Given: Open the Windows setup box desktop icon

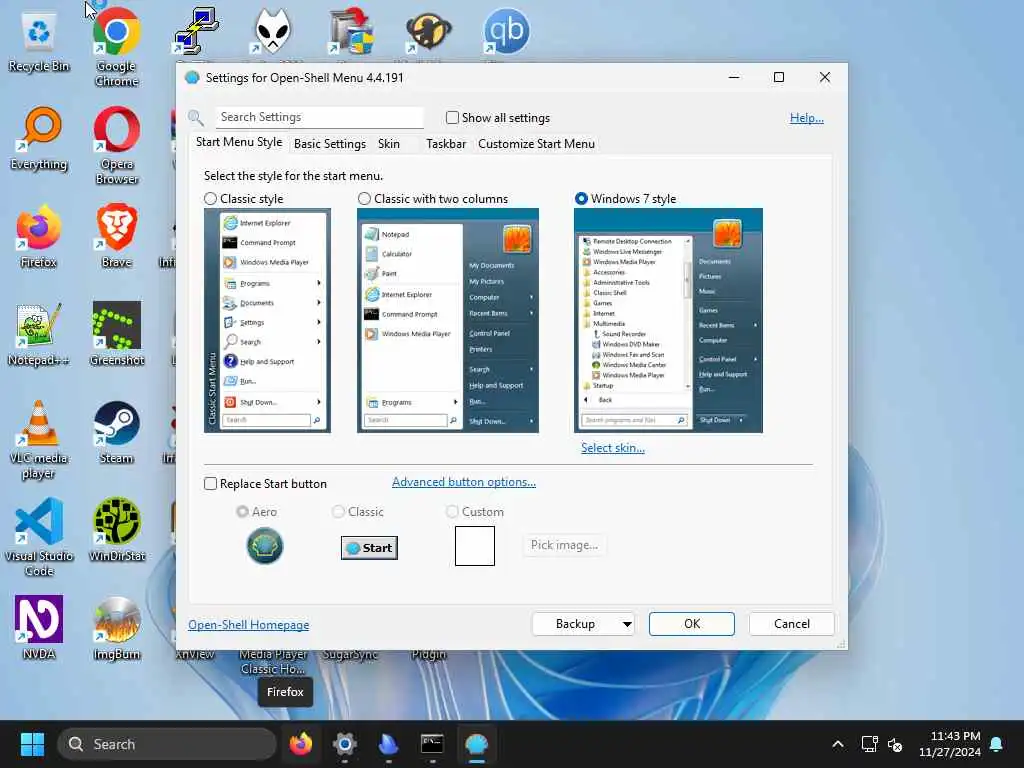Looking at the screenshot, I should coord(351,31).
